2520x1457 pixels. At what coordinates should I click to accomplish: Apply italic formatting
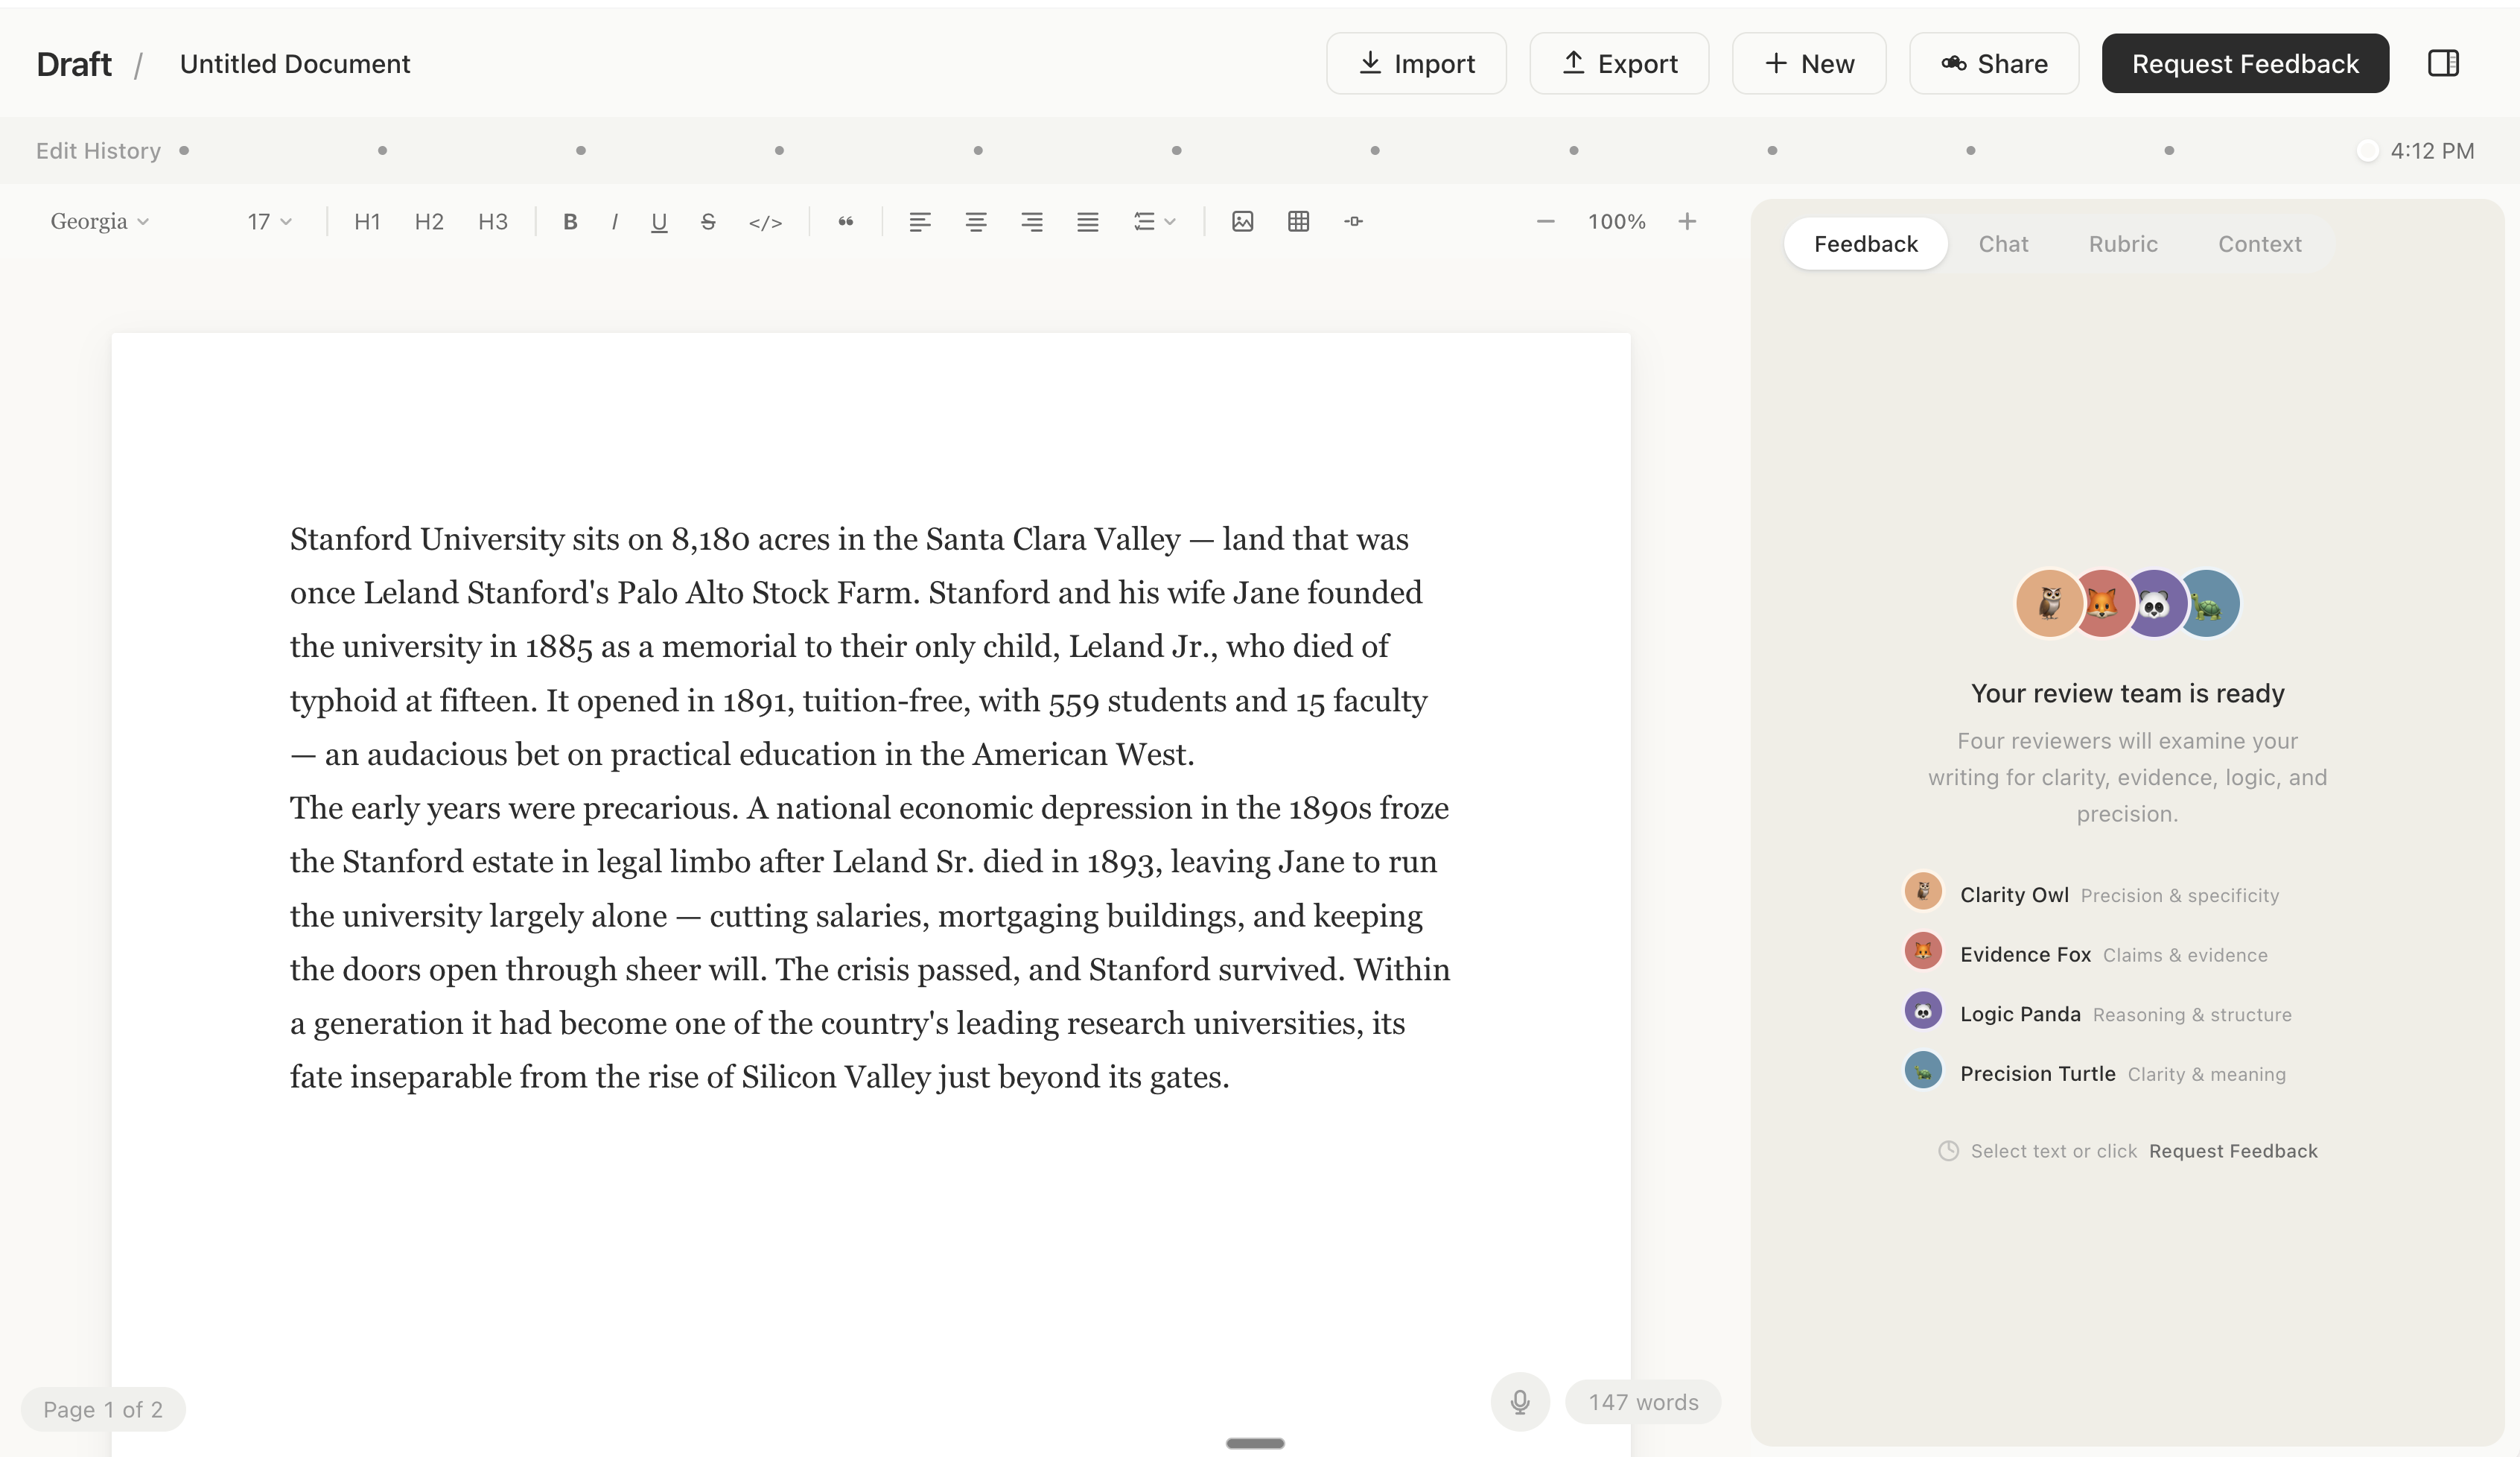click(614, 222)
